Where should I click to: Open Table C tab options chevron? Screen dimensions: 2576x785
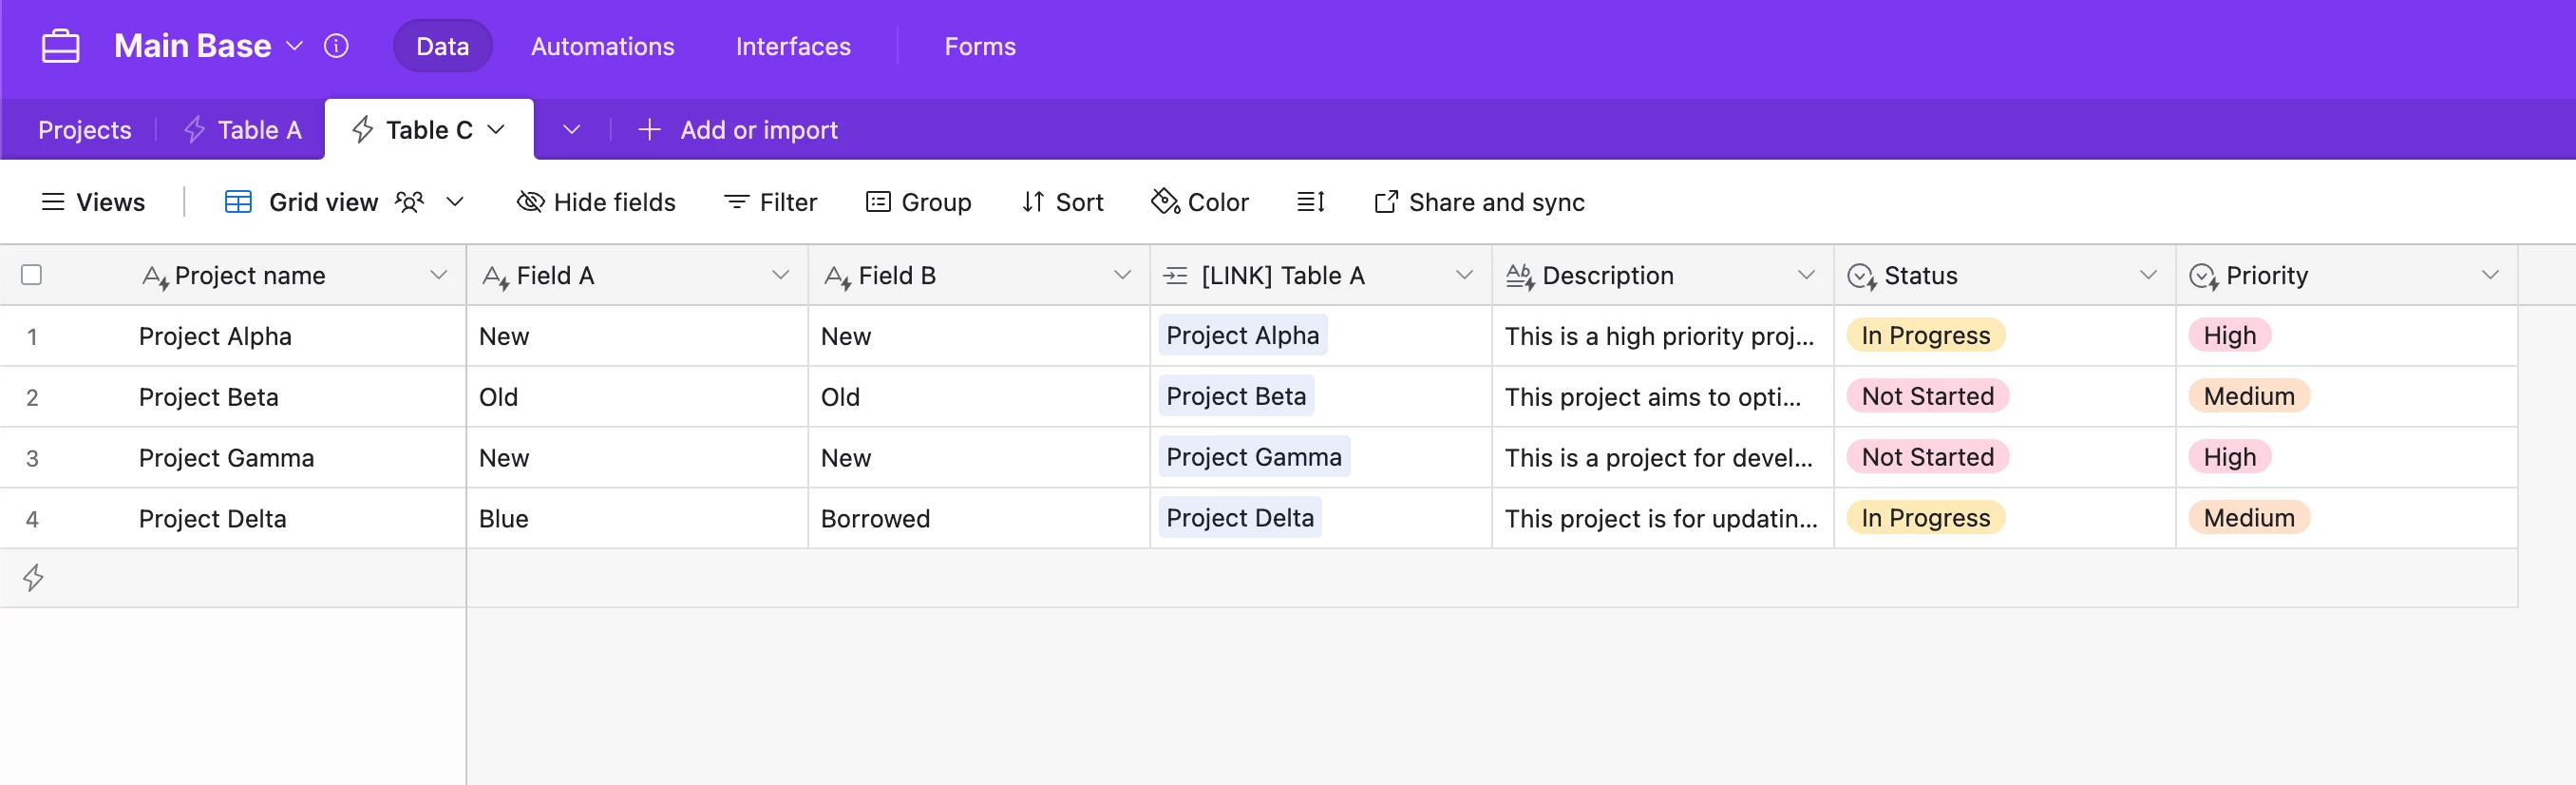coord(496,130)
